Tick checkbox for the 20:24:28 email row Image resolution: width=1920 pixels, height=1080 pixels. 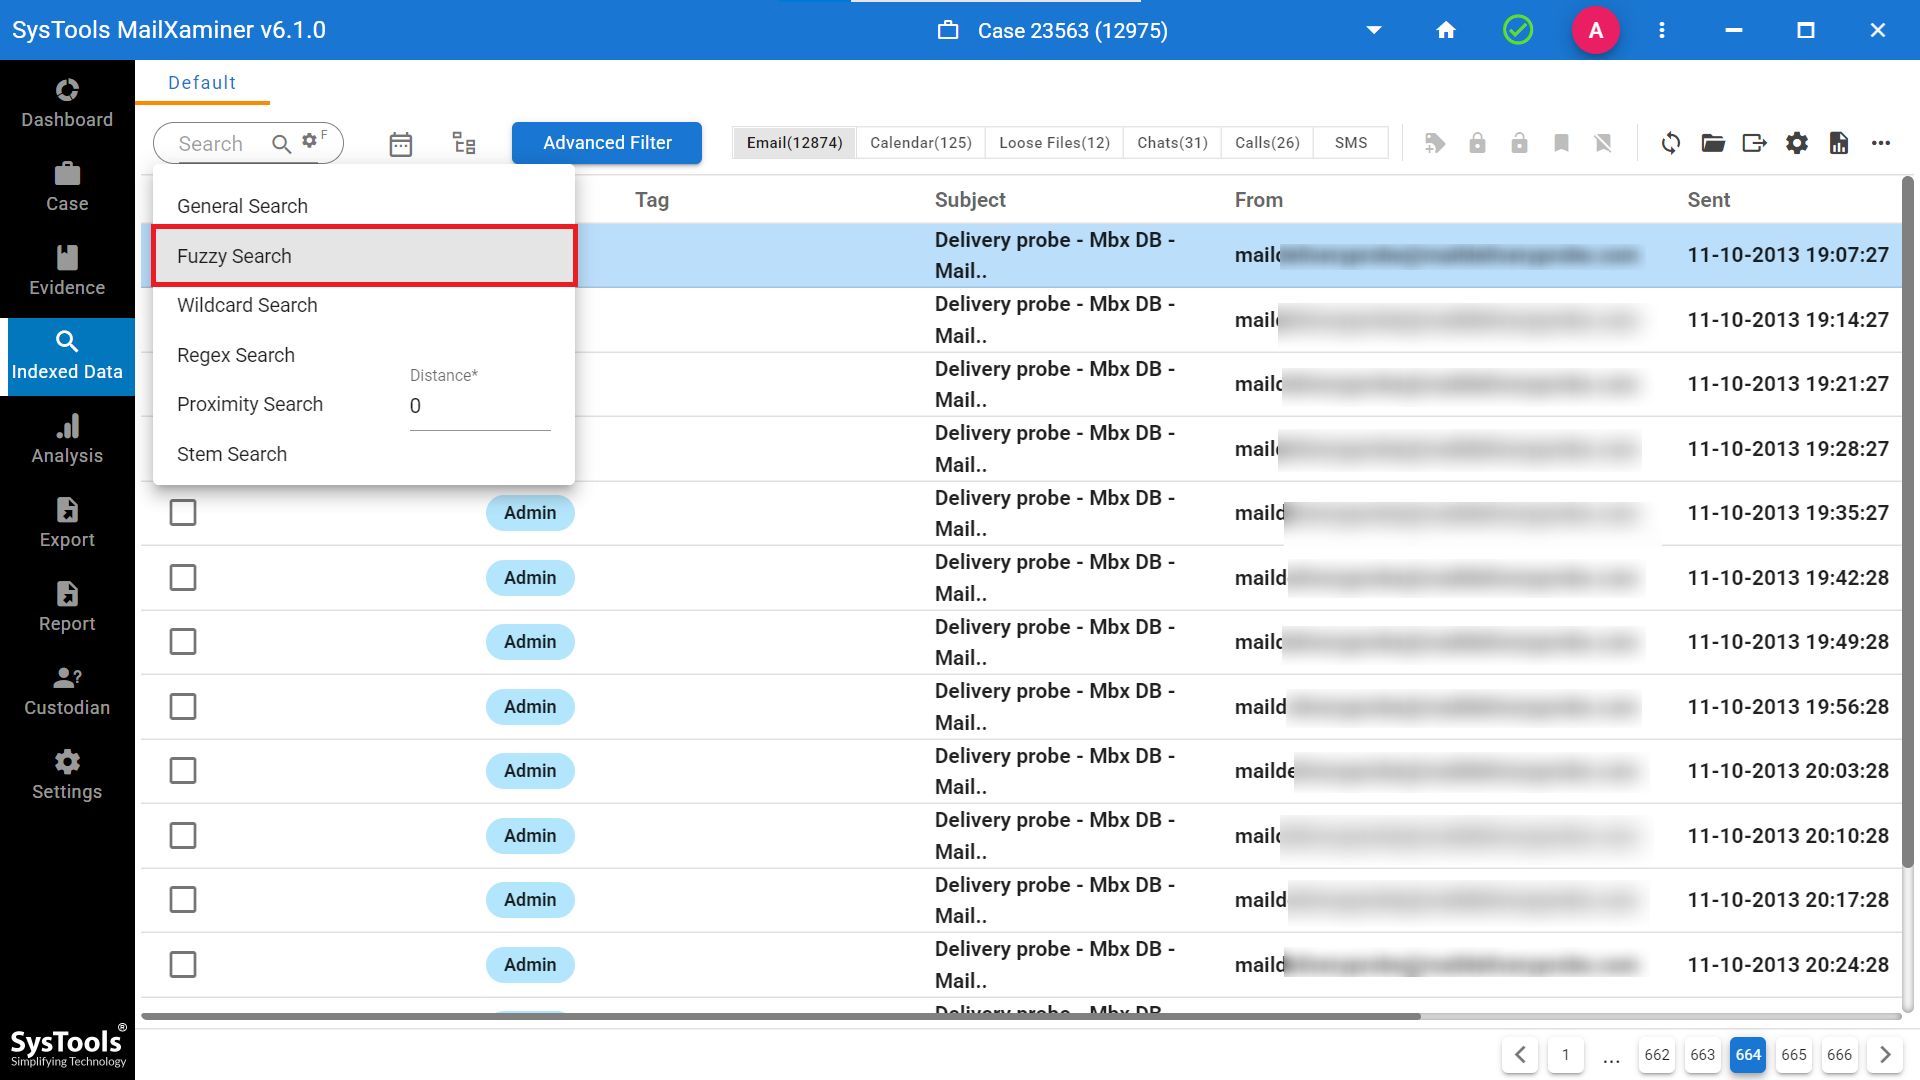point(183,965)
